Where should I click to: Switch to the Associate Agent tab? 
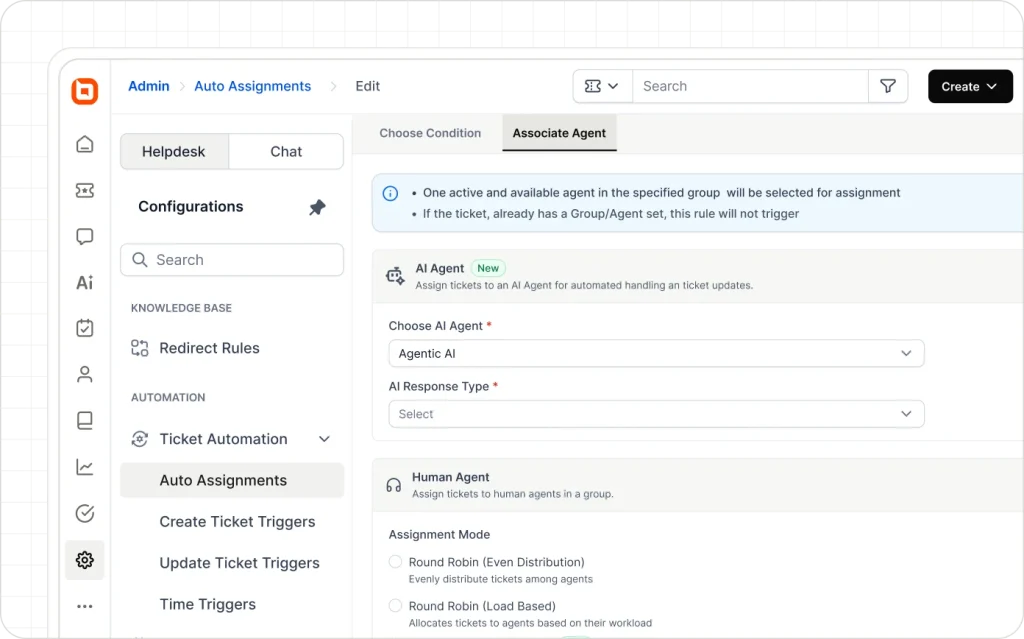[559, 133]
